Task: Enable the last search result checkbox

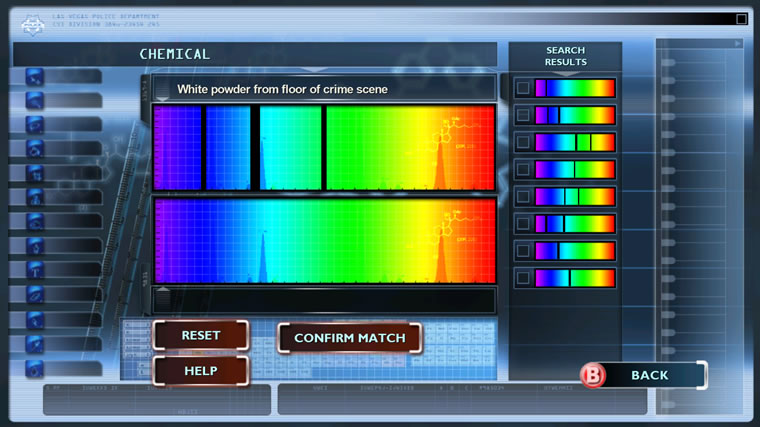Action: coord(522,277)
